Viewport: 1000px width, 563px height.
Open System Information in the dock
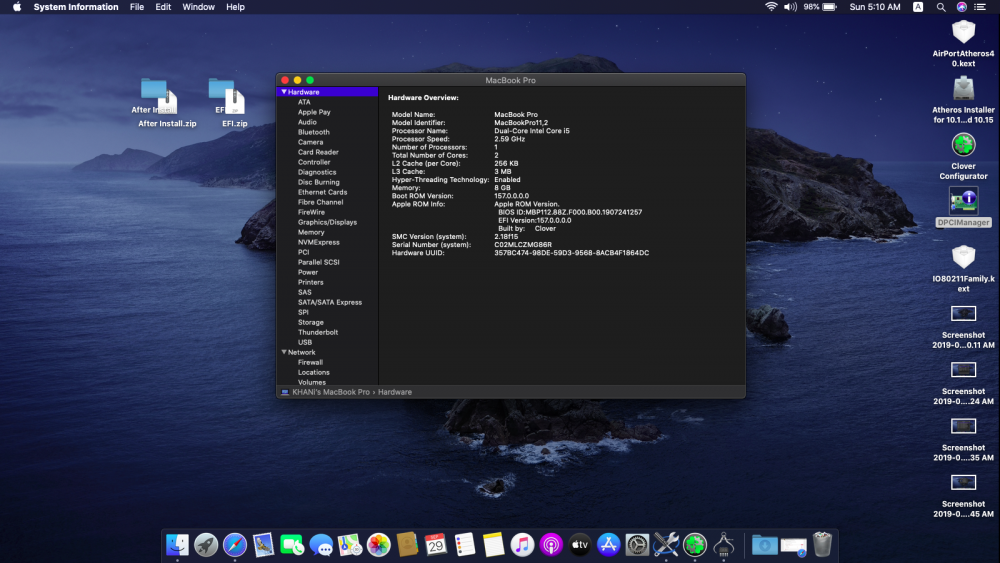pos(723,545)
